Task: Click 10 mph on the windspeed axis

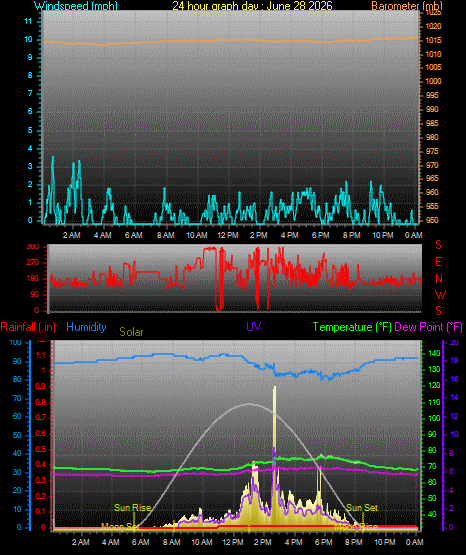Action: coord(28,39)
